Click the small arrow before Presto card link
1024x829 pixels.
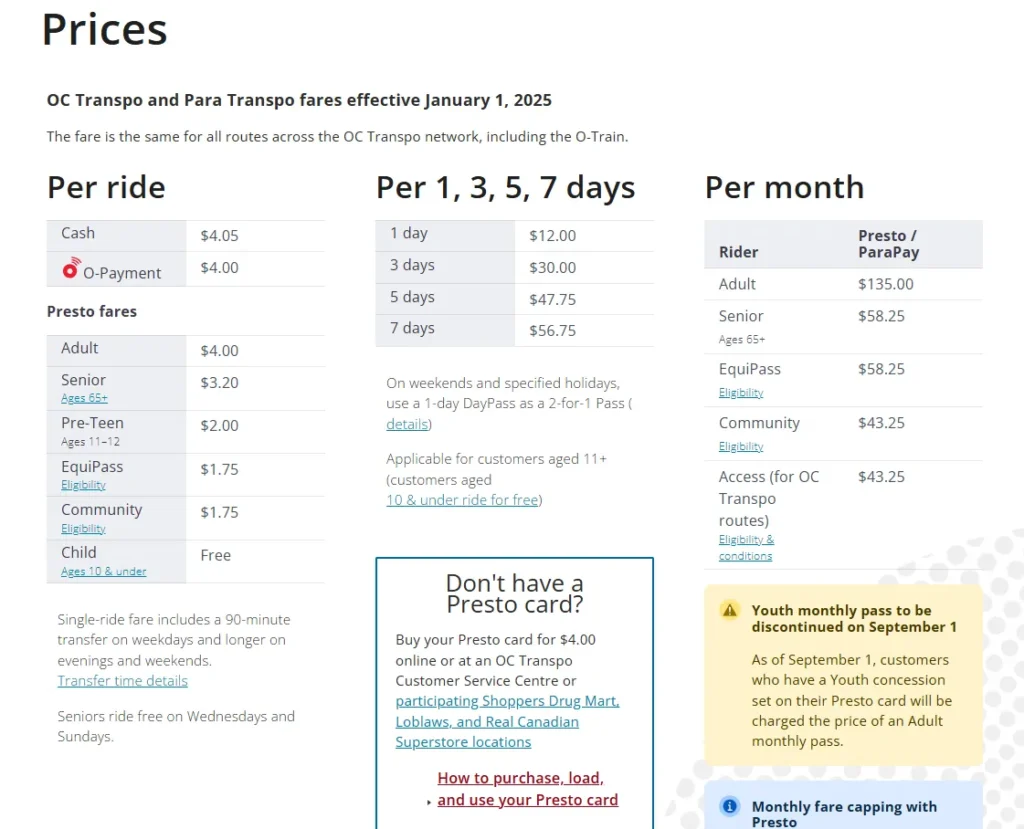coord(429,802)
